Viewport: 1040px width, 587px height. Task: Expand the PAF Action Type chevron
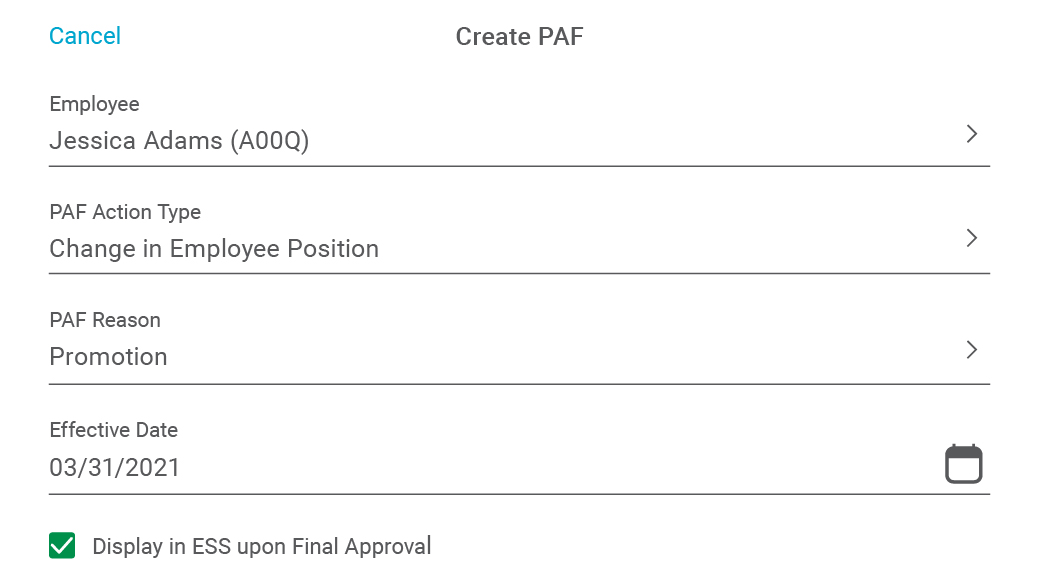coord(972,238)
